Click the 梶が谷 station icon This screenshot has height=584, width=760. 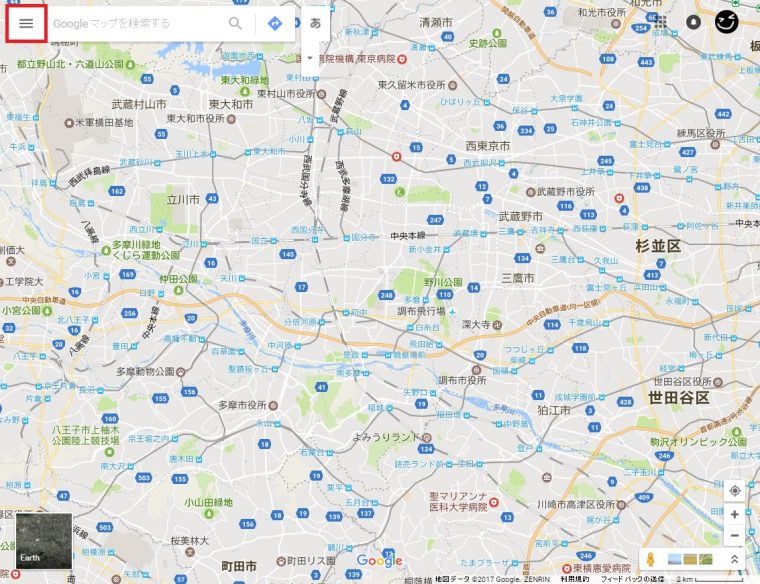coord(616,520)
